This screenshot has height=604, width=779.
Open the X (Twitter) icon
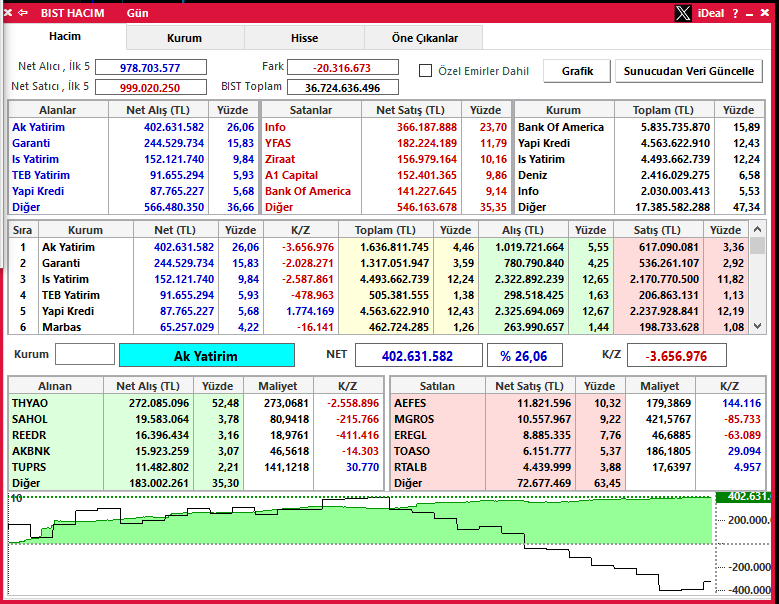[x=683, y=13]
